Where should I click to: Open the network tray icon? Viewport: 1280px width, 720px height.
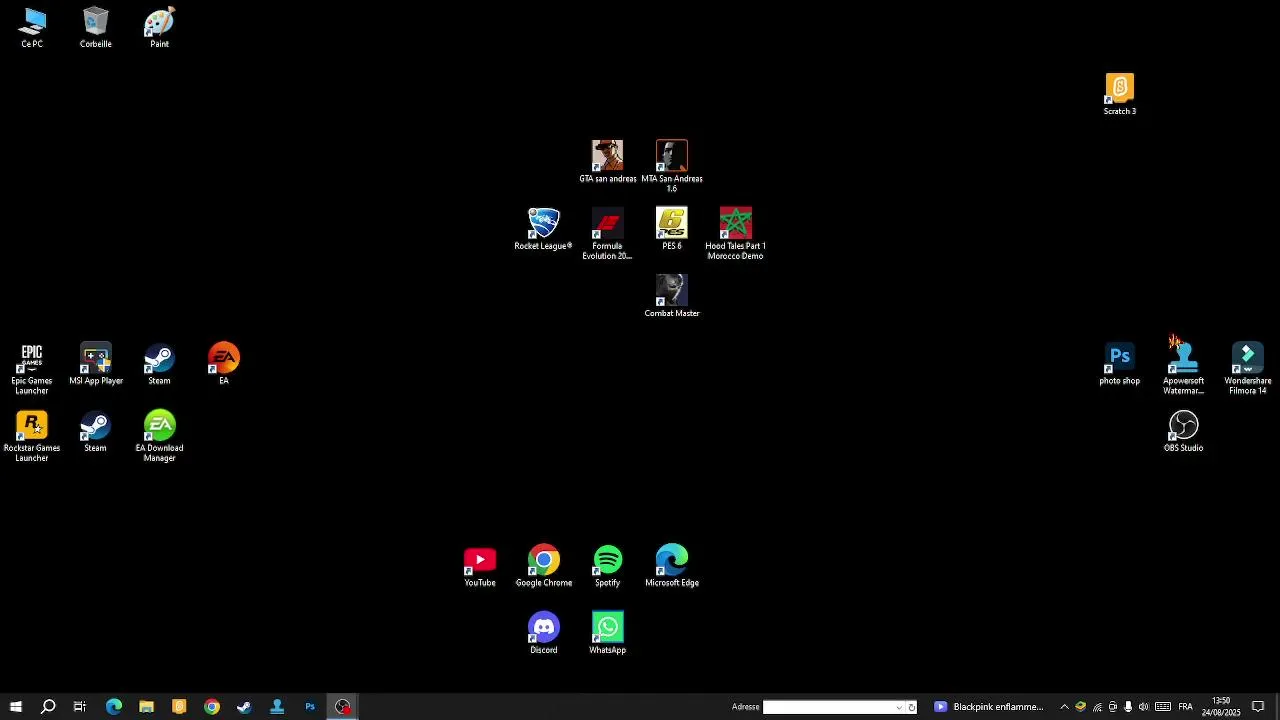point(1097,707)
